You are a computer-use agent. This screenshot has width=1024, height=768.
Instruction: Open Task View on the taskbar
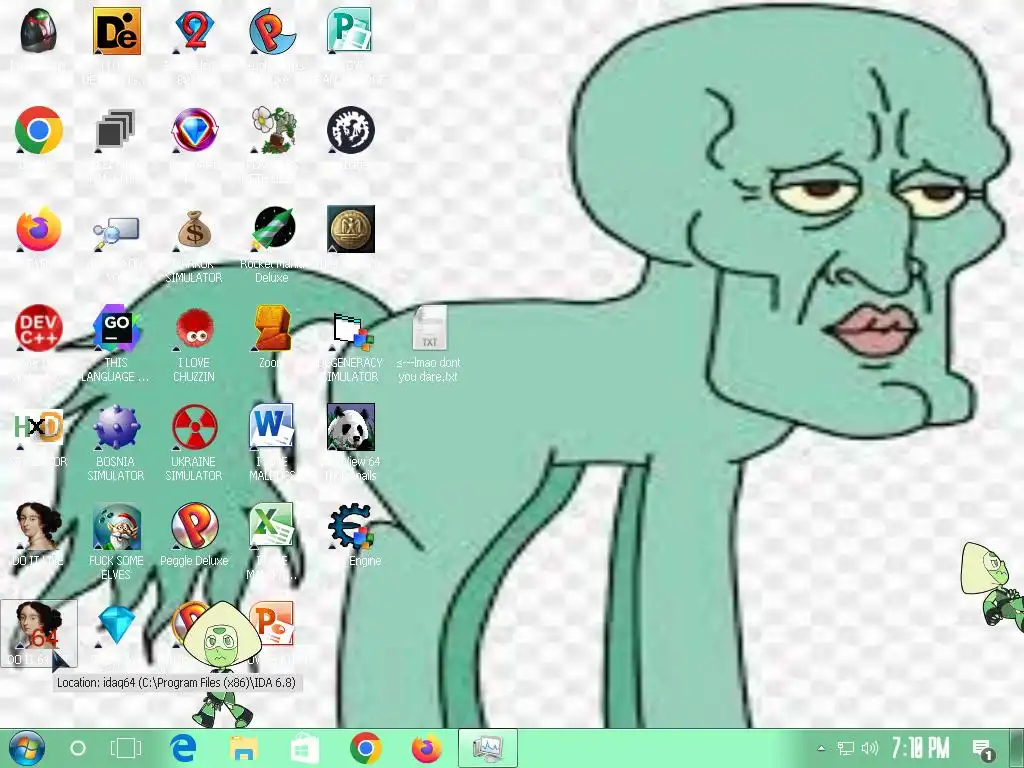pyautogui.click(x=125, y=748)
